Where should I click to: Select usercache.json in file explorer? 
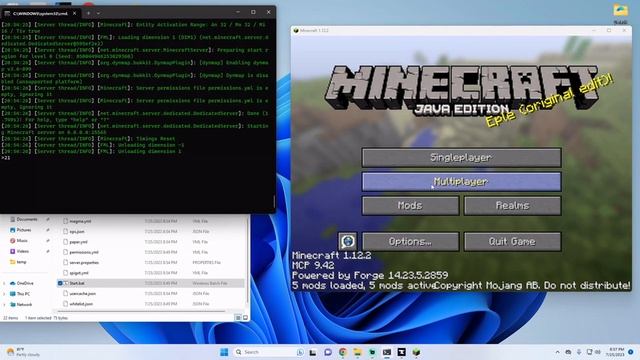[82, 293]
